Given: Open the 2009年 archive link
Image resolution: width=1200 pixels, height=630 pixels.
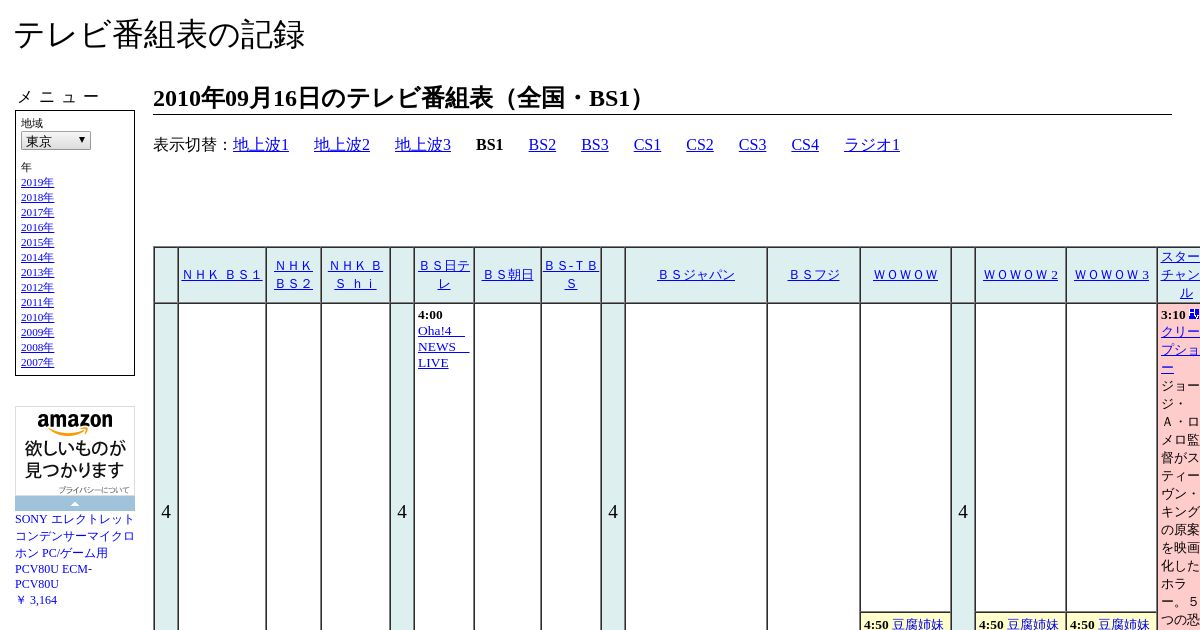Looking at the screenshot, I should coord(37,332).
